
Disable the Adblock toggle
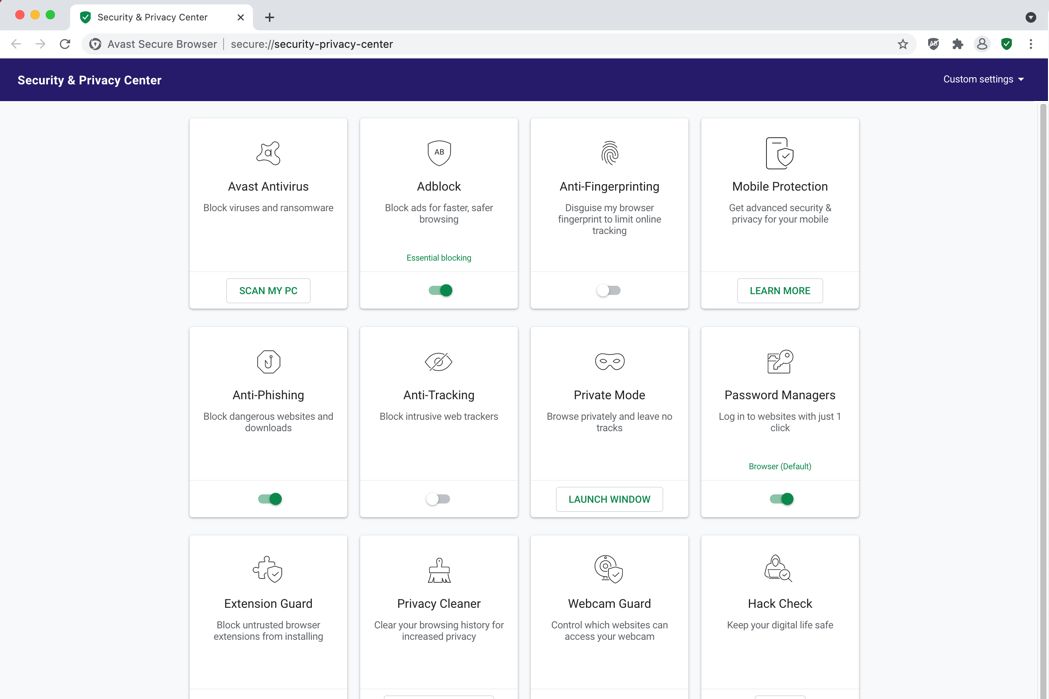point(440,291)
